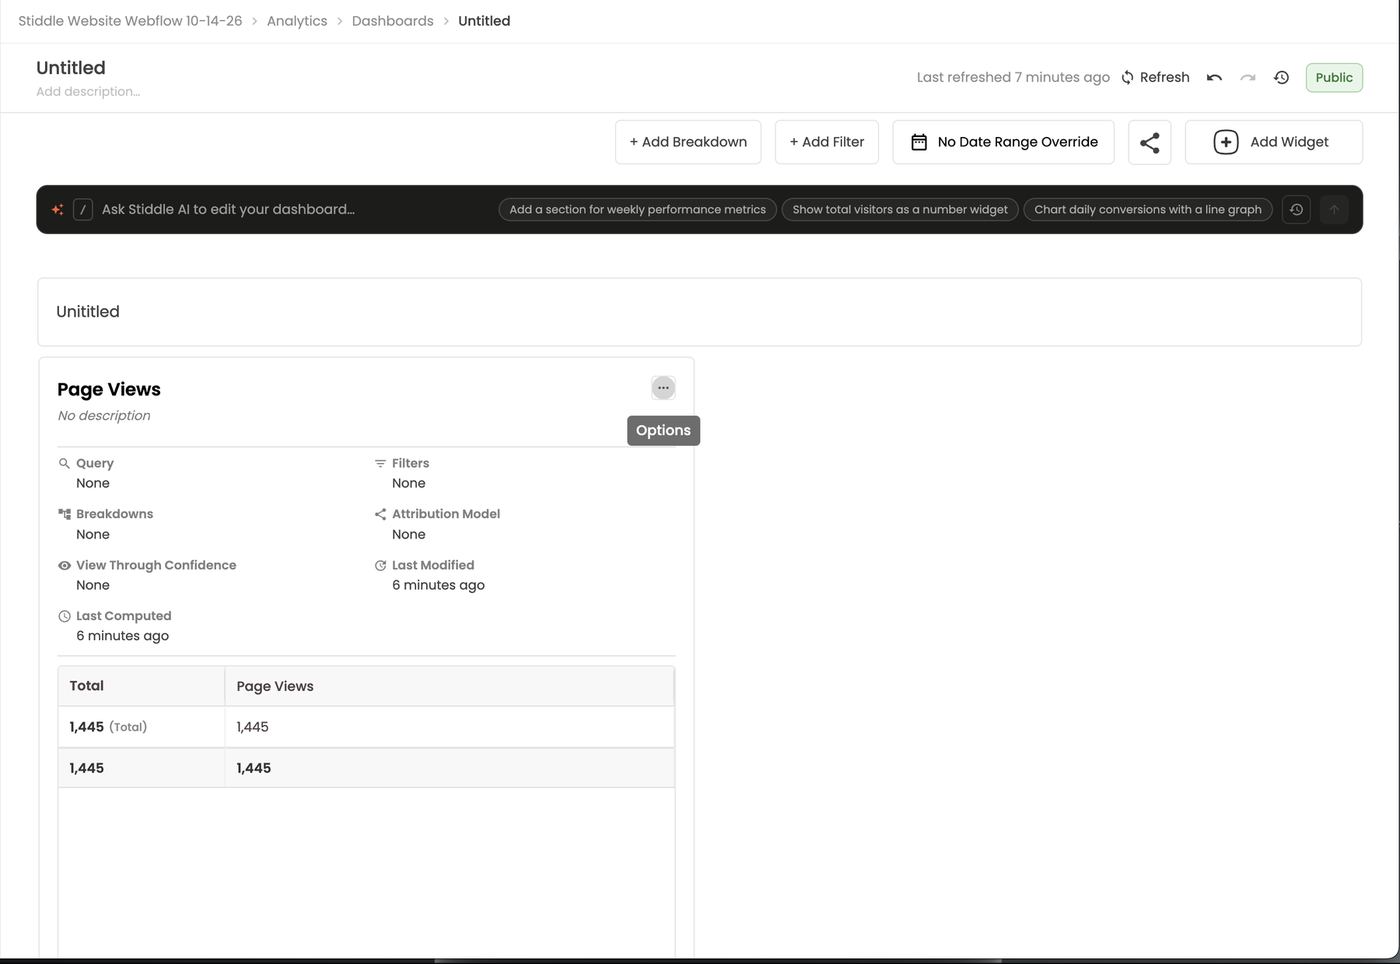Click the Query search icon
This screenshot has height=964, width=1400.
pyautogui.click(x=64, y=463)
